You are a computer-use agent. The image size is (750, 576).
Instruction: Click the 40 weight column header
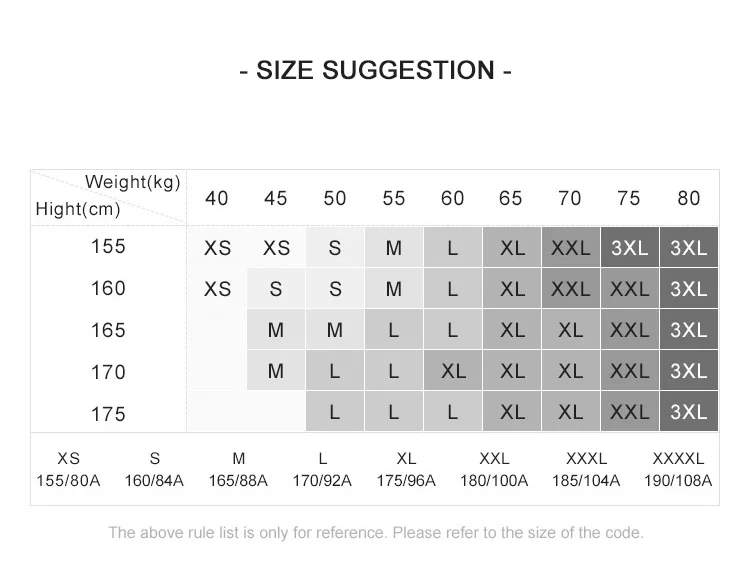[x=217, y=198]
